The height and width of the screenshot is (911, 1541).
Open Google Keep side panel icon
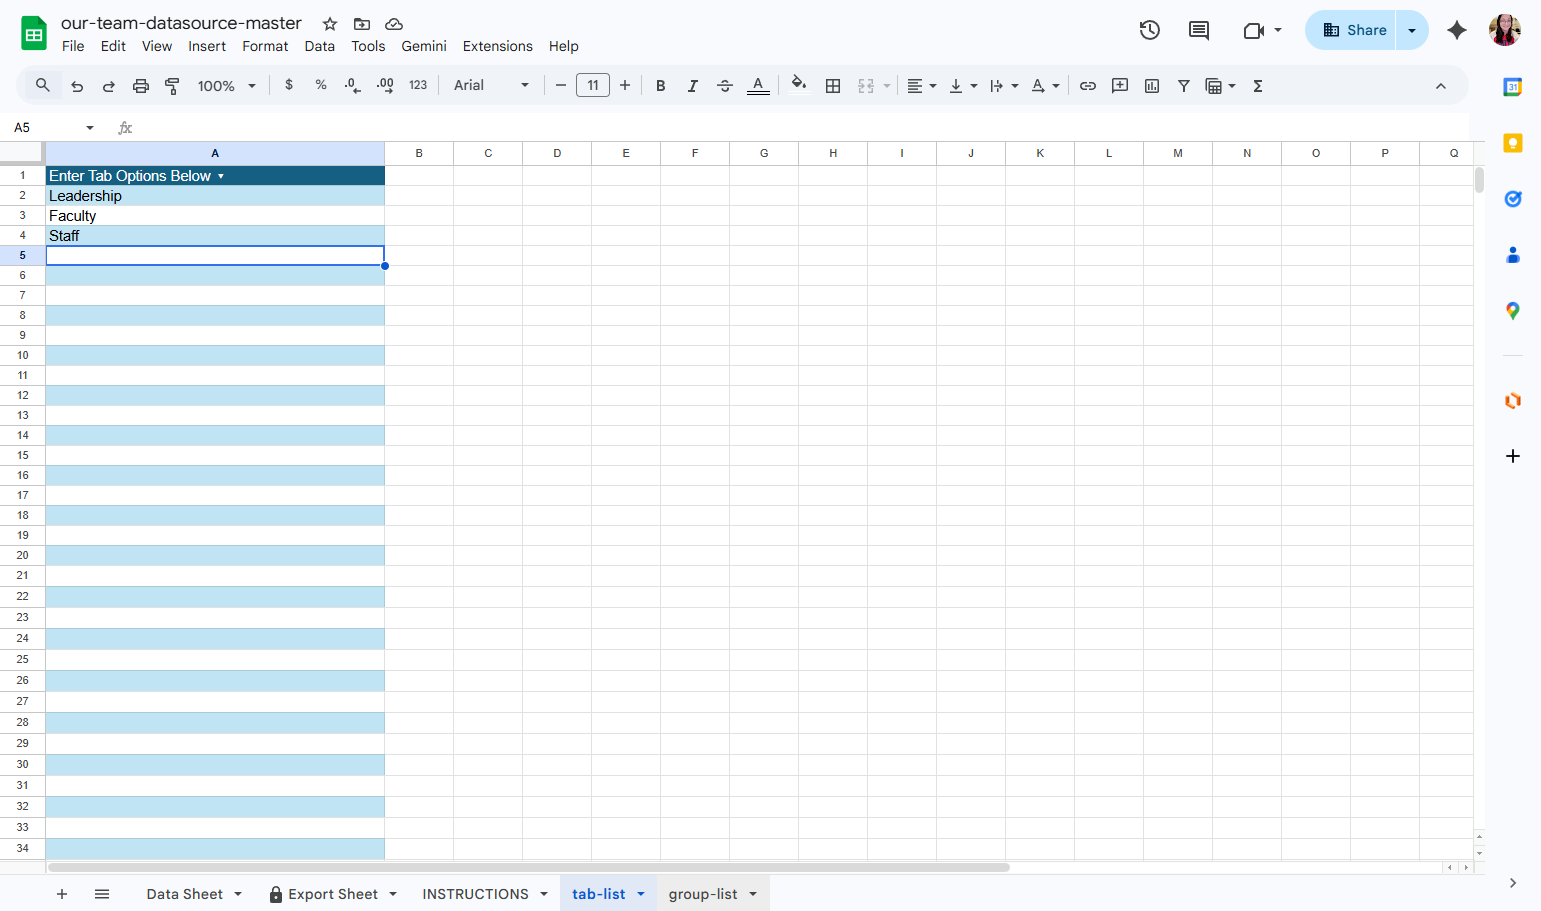tap(1513, 143)
